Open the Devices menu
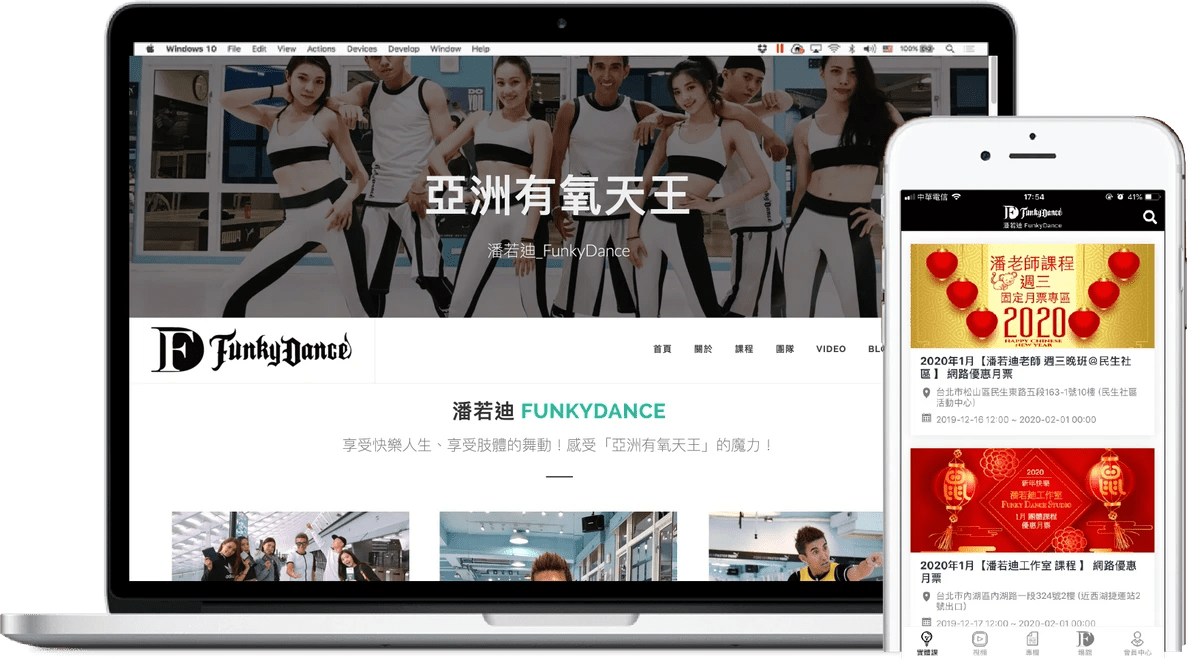 [362, 49]
